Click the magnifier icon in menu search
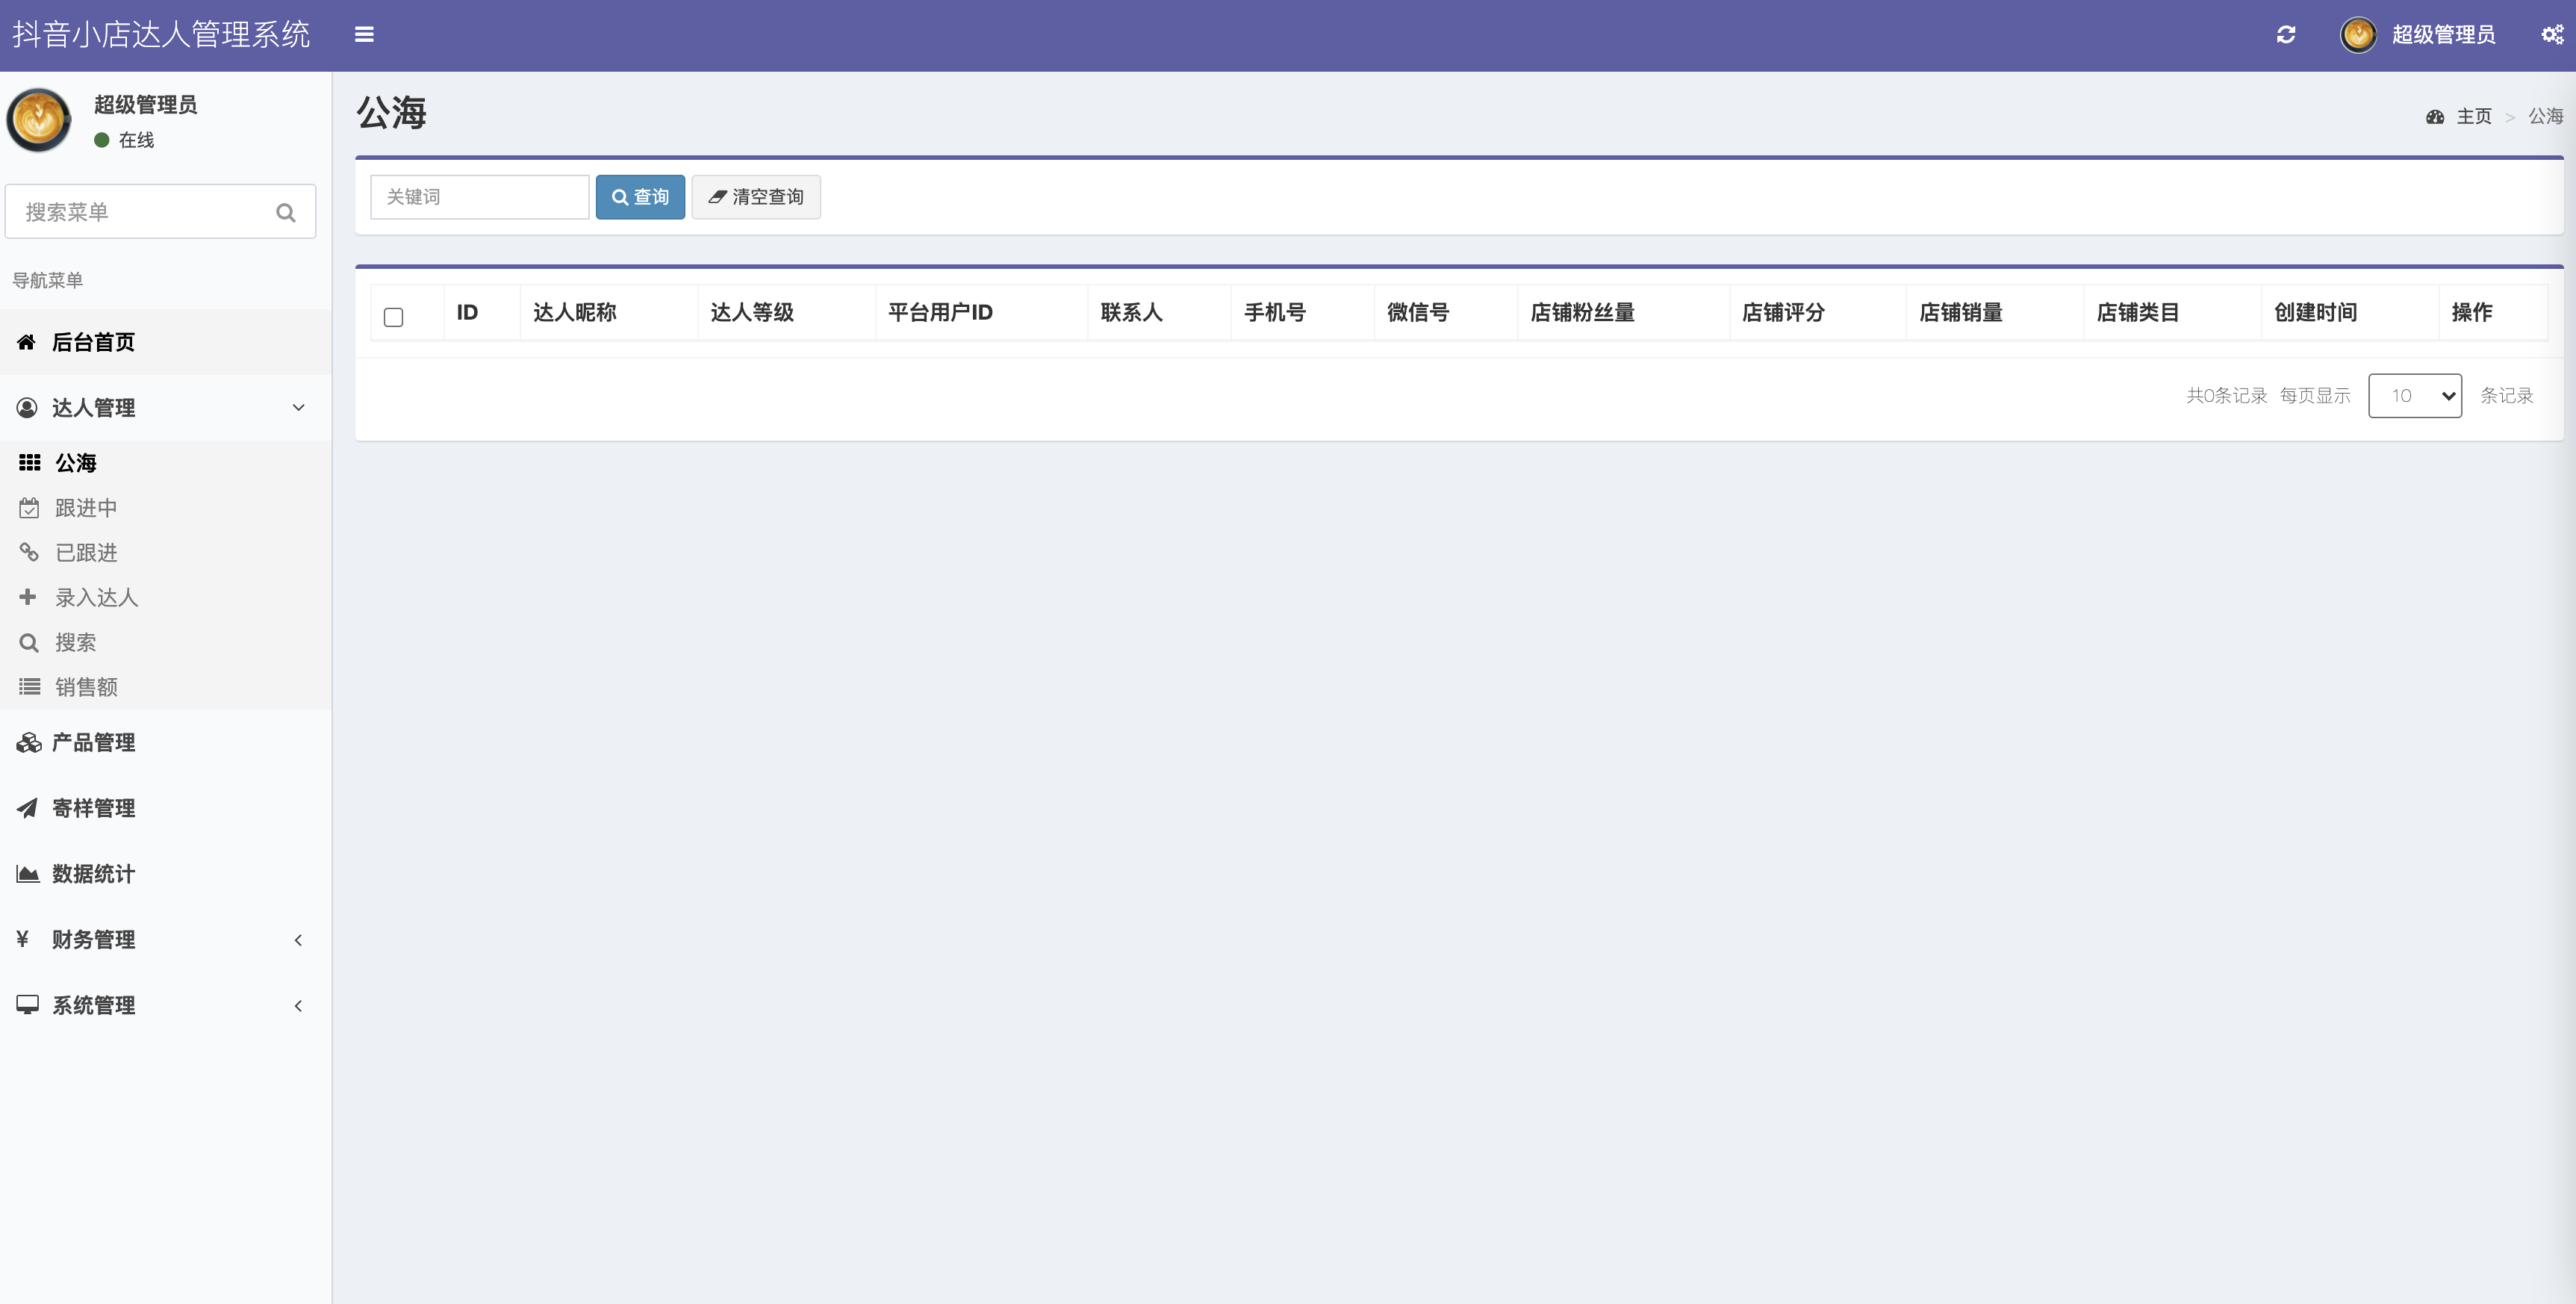2576x1304 pixels. (286, 212)
